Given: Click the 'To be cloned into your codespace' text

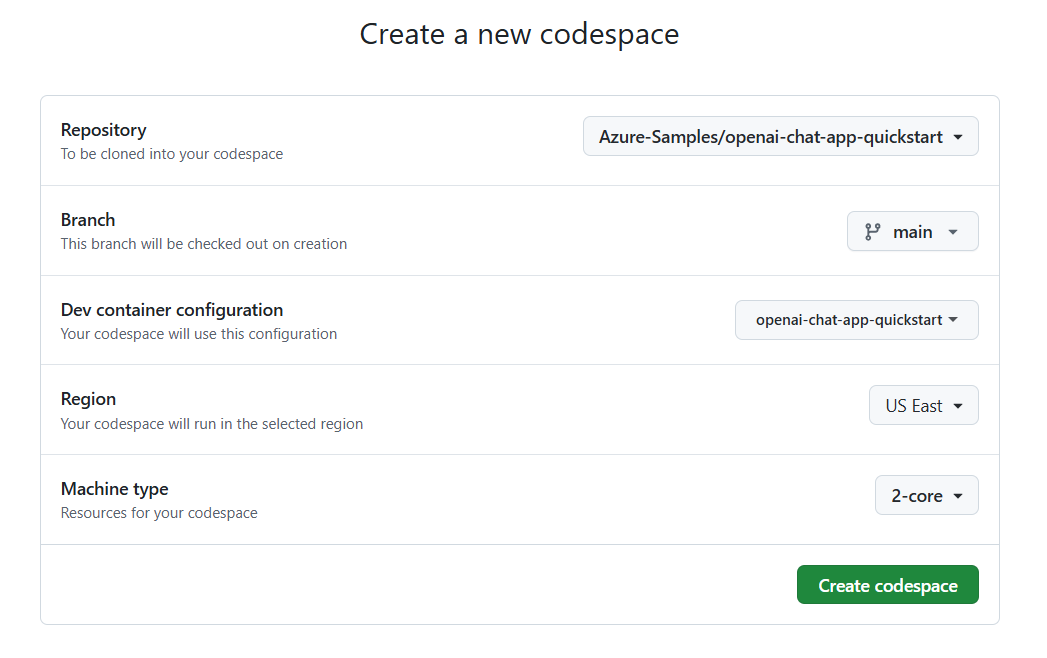Looking at the screenshot, I should 172,154.
